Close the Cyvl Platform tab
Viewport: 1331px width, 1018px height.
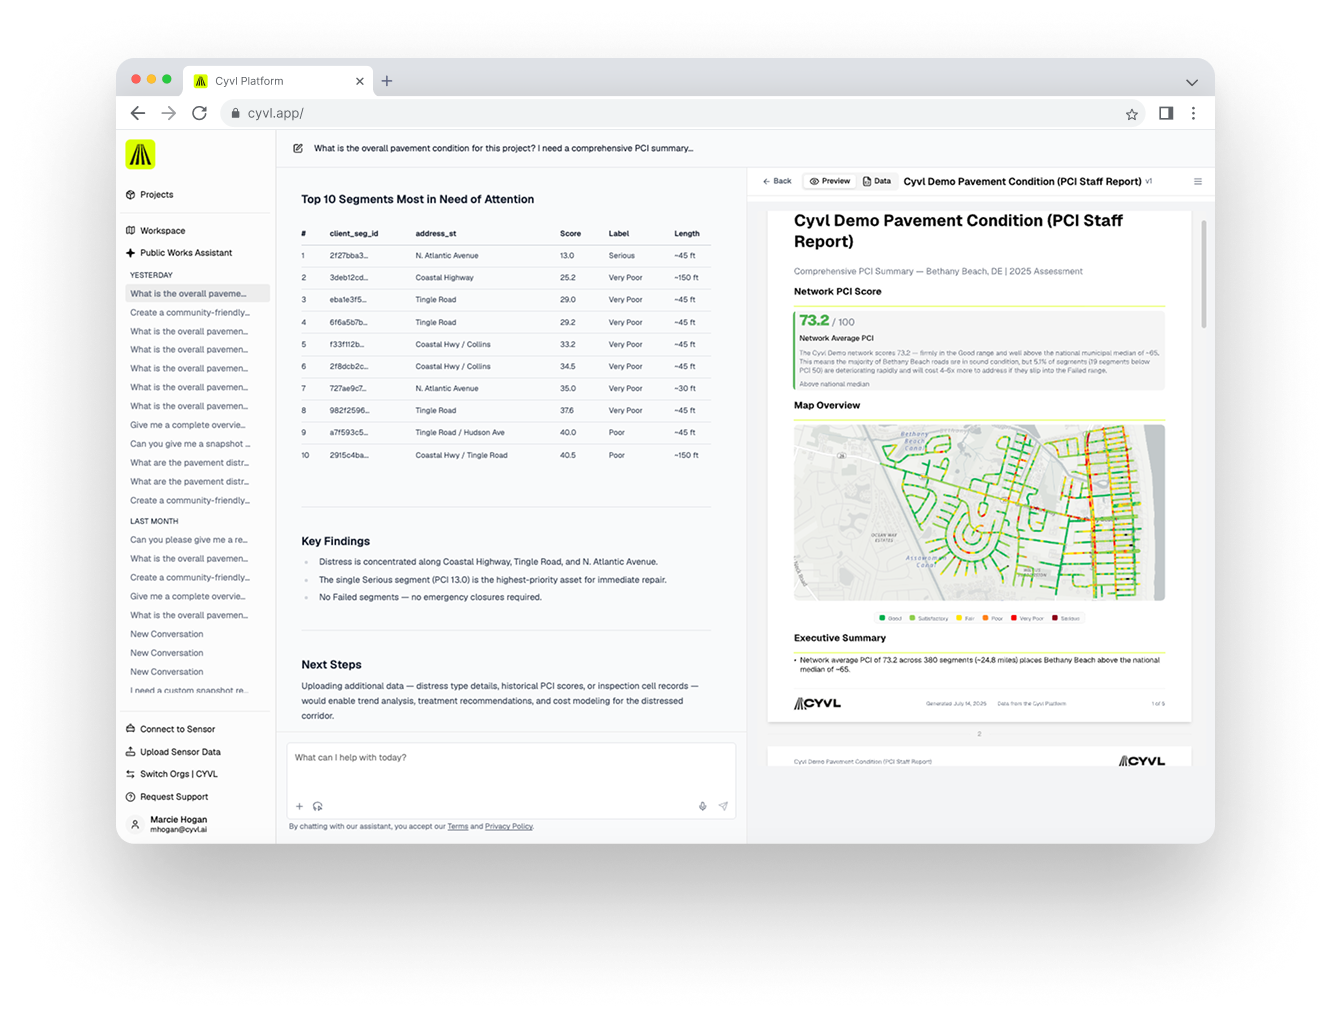[x=360, y=81]
